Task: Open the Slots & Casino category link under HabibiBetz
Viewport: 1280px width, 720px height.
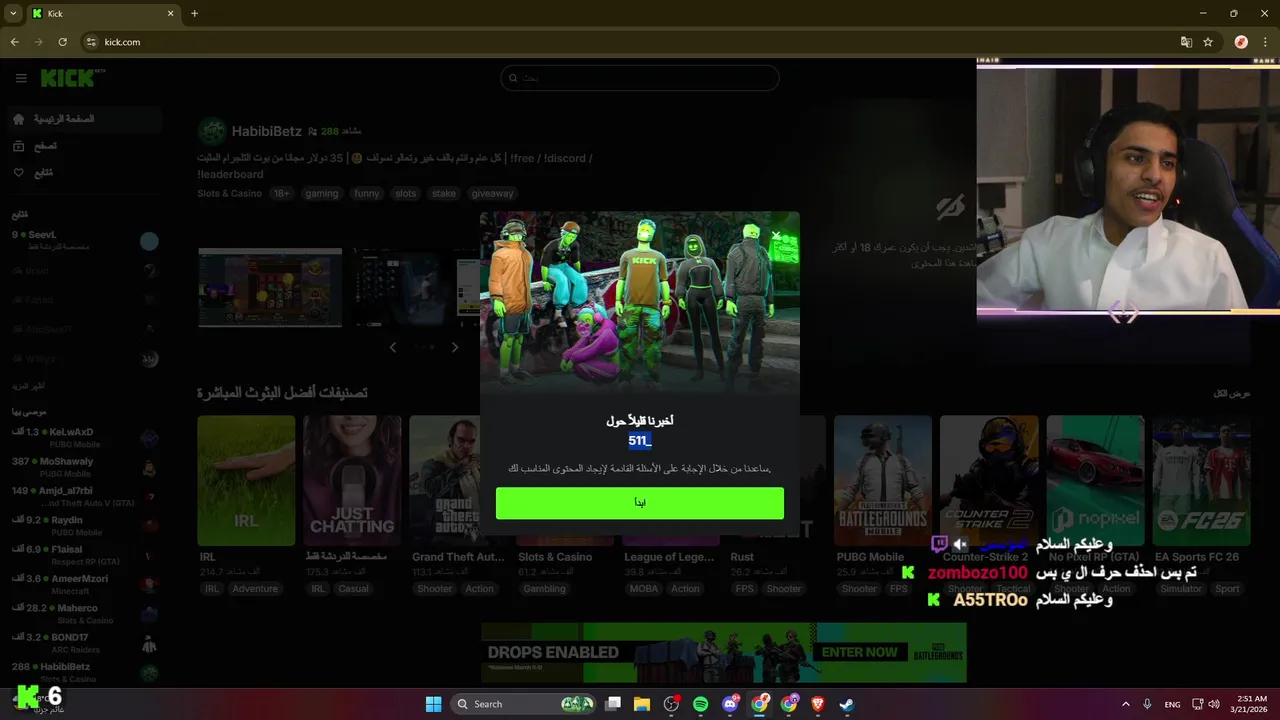Action: [x=229, y=194]
